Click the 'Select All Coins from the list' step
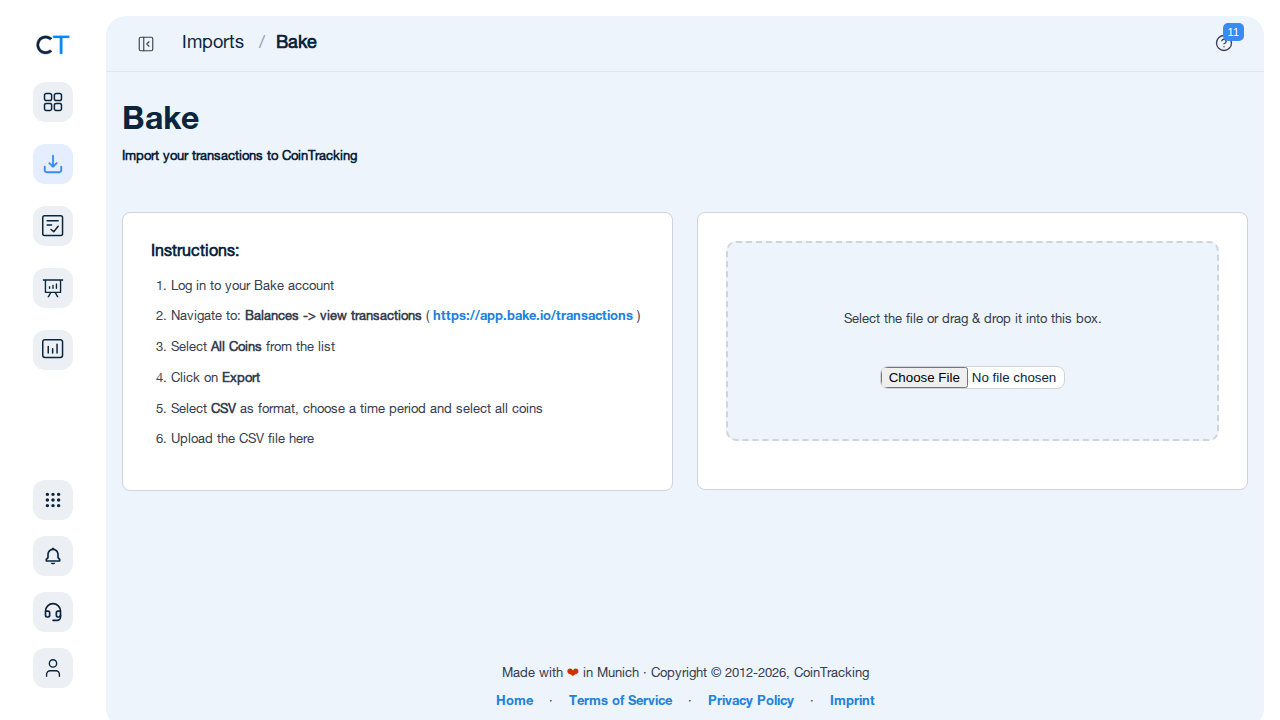 pos(253,347)
